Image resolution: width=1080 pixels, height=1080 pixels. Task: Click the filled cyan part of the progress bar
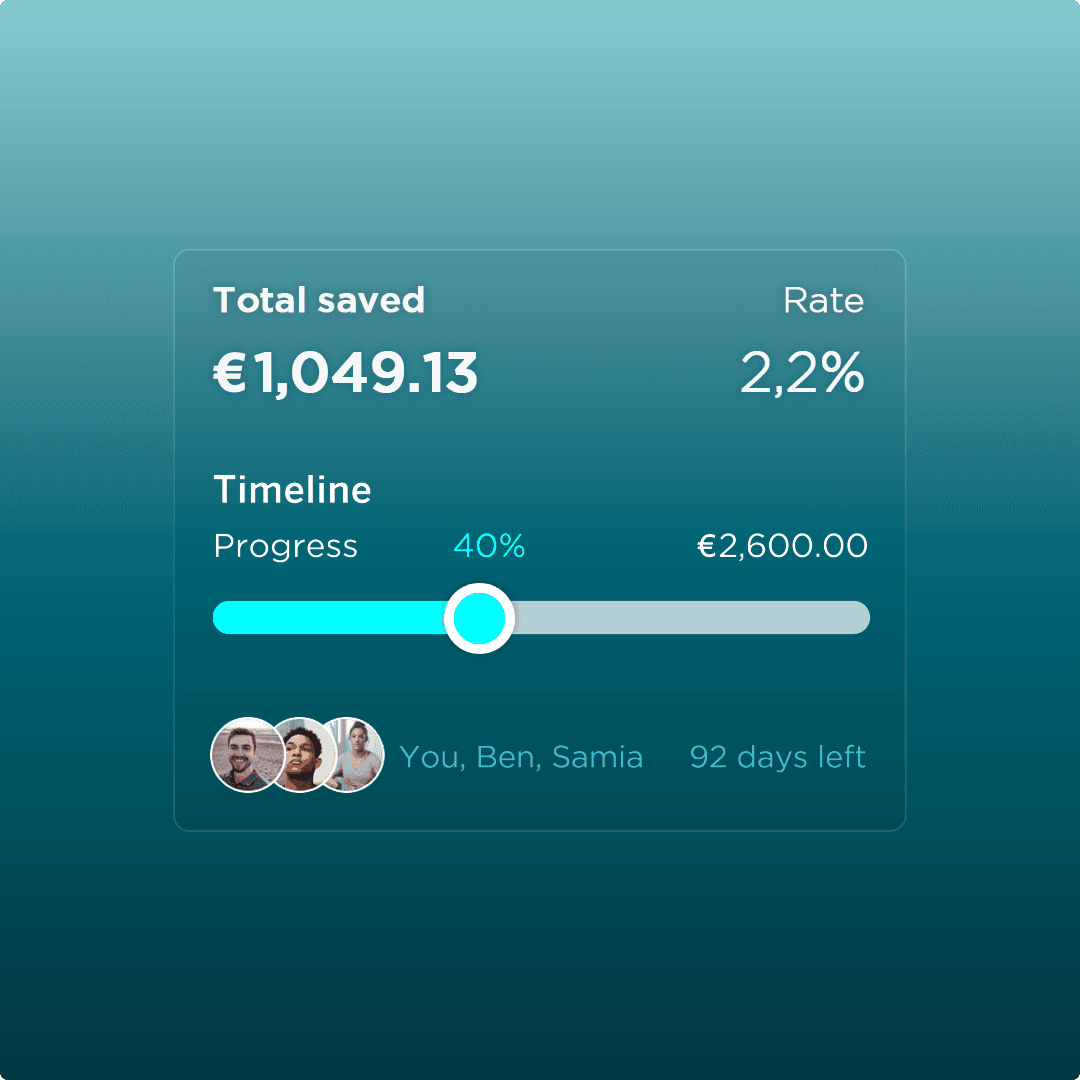(328, 618)
